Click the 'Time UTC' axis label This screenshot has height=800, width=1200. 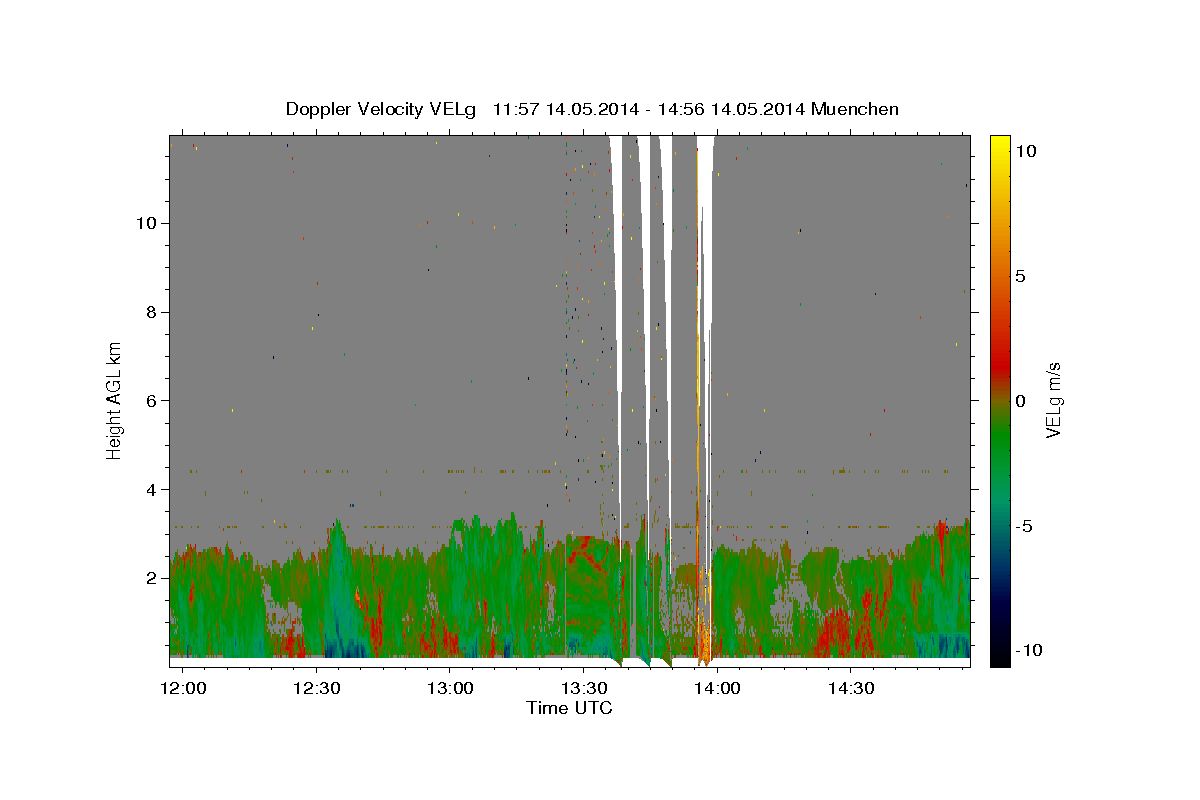[x=569, y=708]
